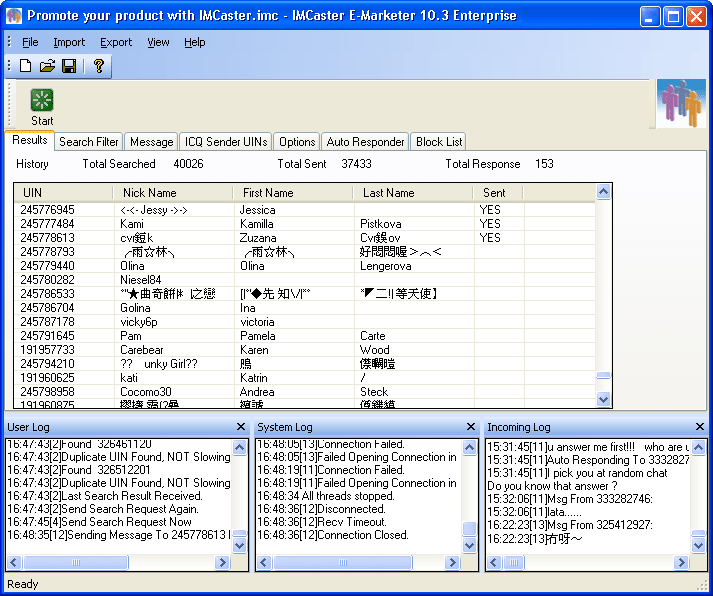Open the Import menu
Screen dimensions: 713x596
69,42
